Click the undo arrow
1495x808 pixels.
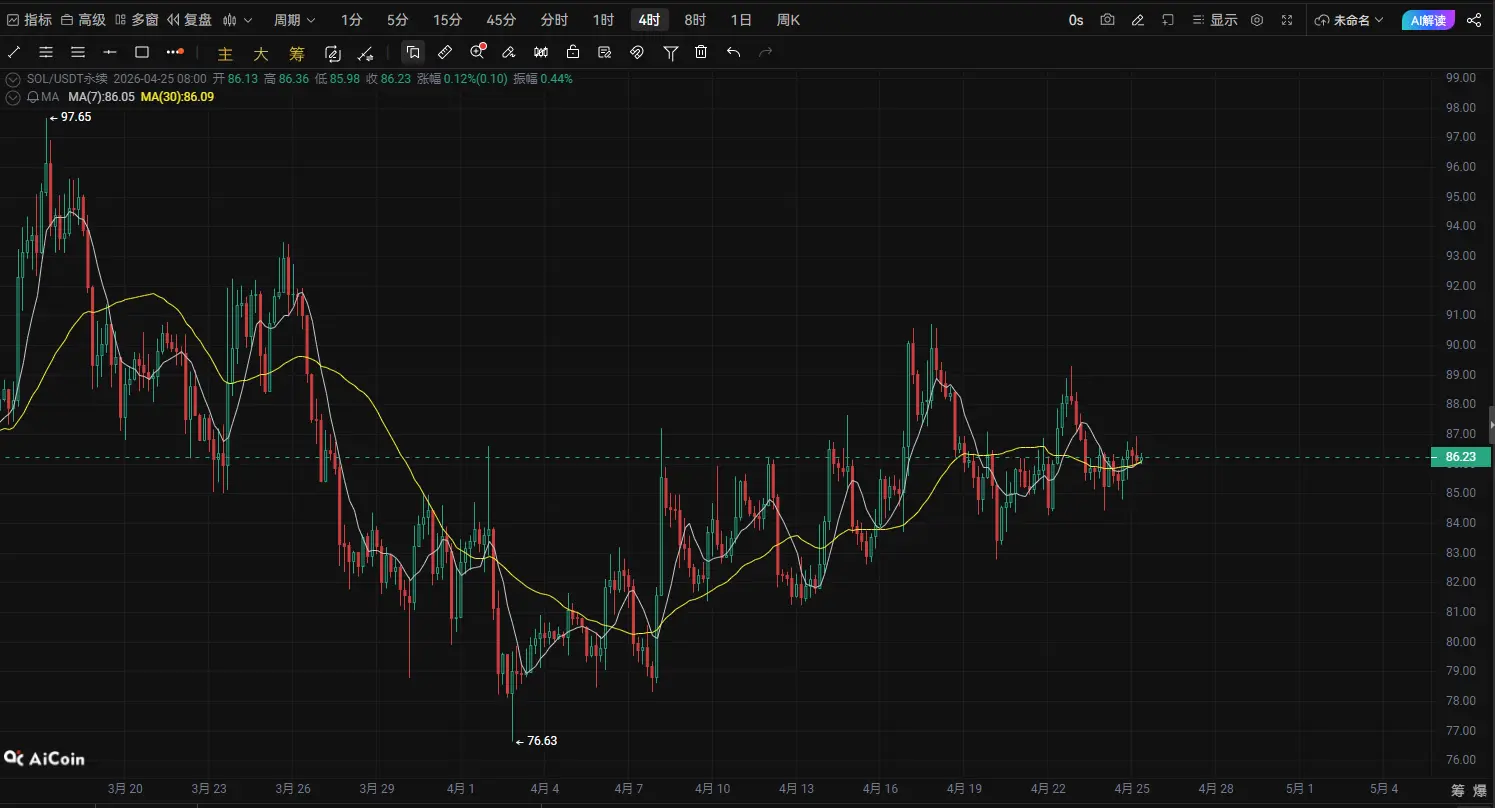click(x=733, y=52)
